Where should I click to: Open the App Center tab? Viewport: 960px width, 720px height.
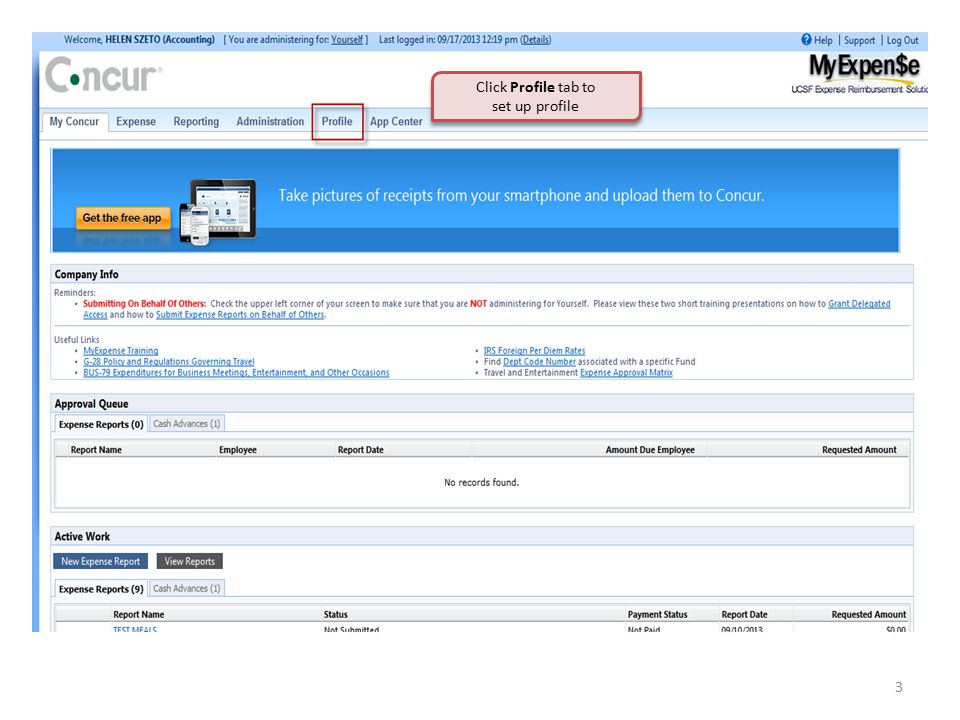[396, 121]
